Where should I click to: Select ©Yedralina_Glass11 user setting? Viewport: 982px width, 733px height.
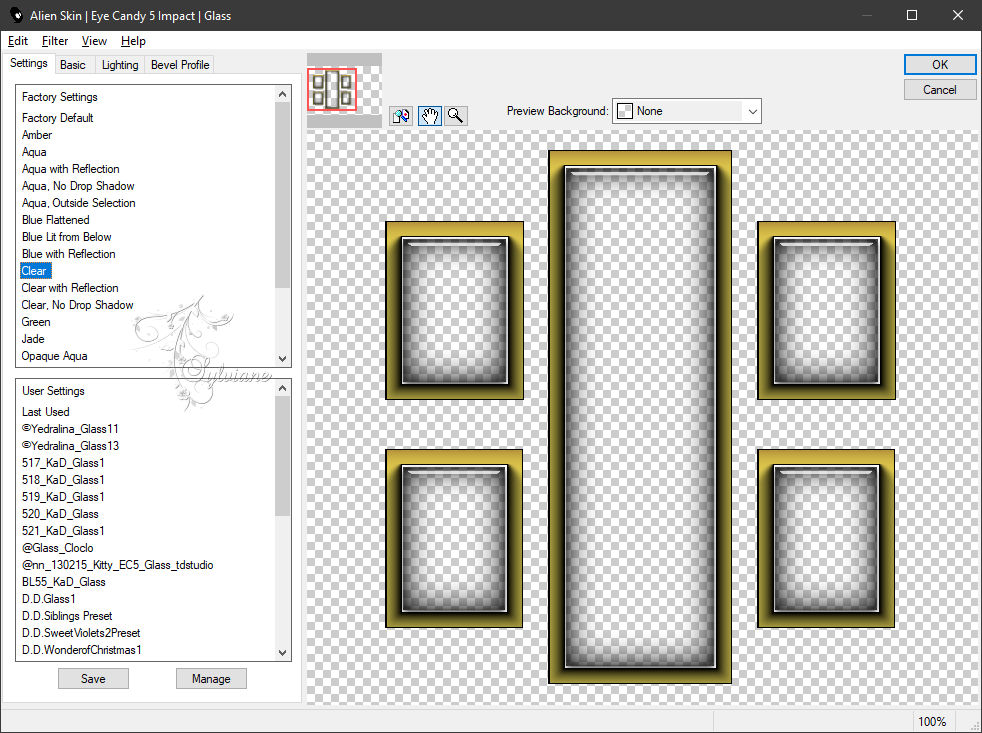click(70, 429)
